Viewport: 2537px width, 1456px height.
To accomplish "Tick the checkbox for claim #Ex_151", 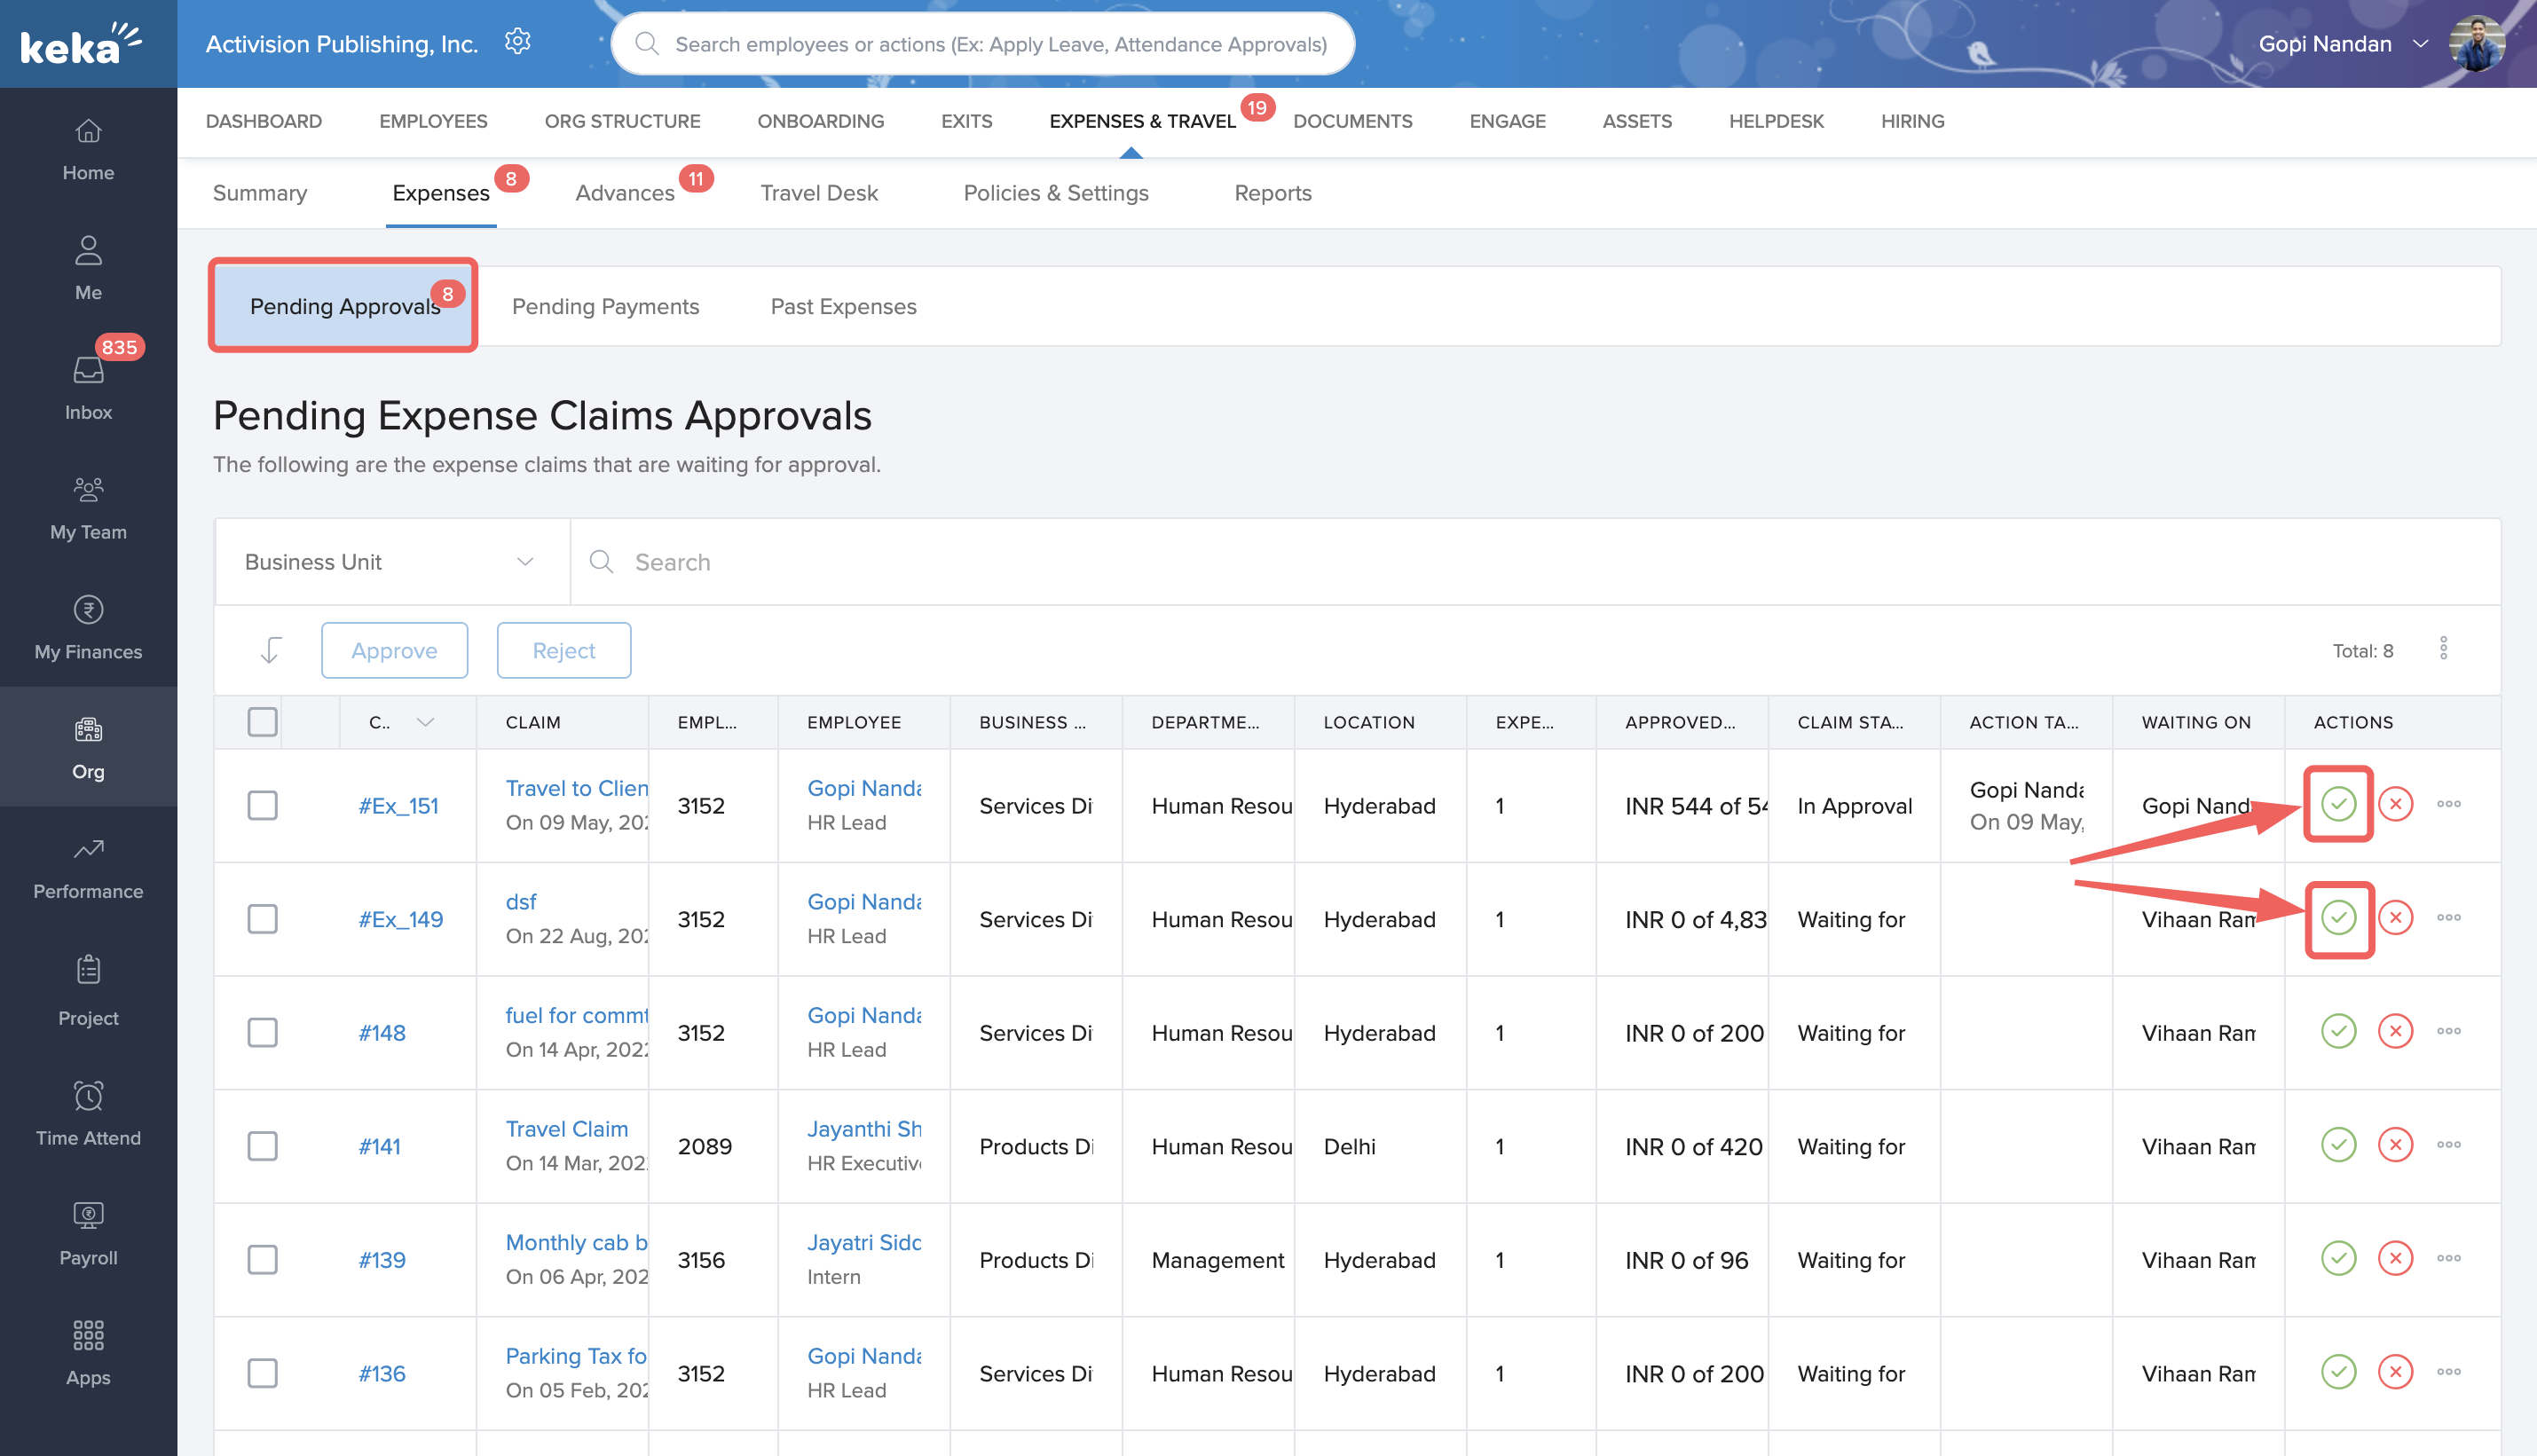I will 262,805.
